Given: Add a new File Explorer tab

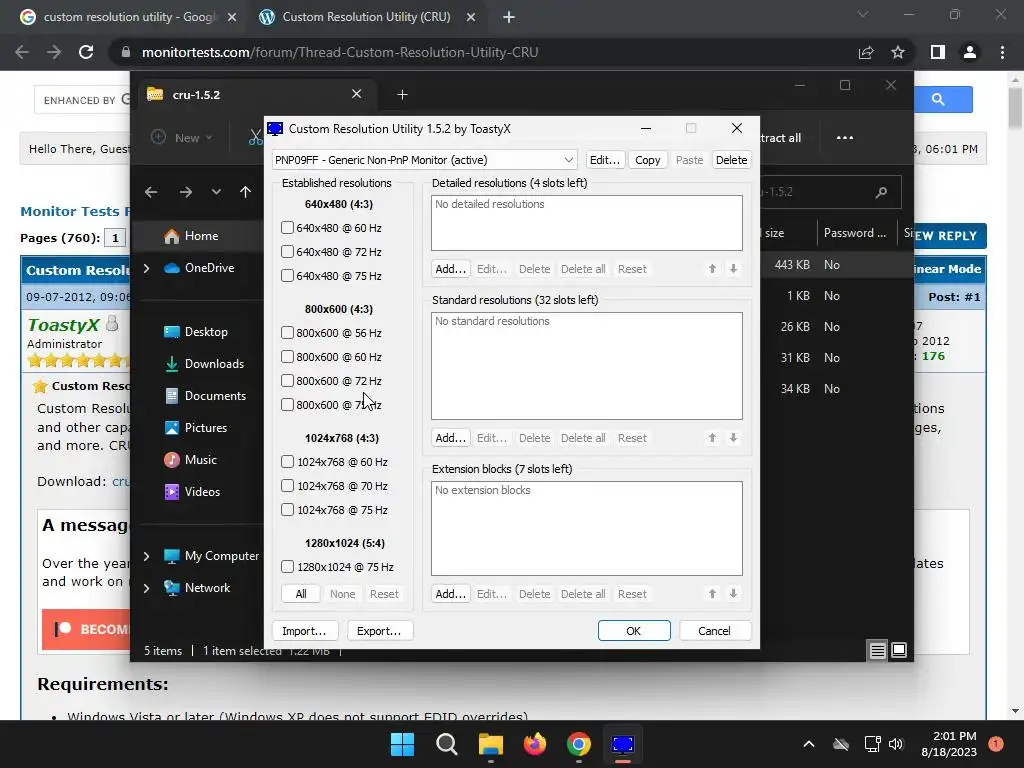Looking at the screenshot, I should pyautogui.click(x=402, y=95).
